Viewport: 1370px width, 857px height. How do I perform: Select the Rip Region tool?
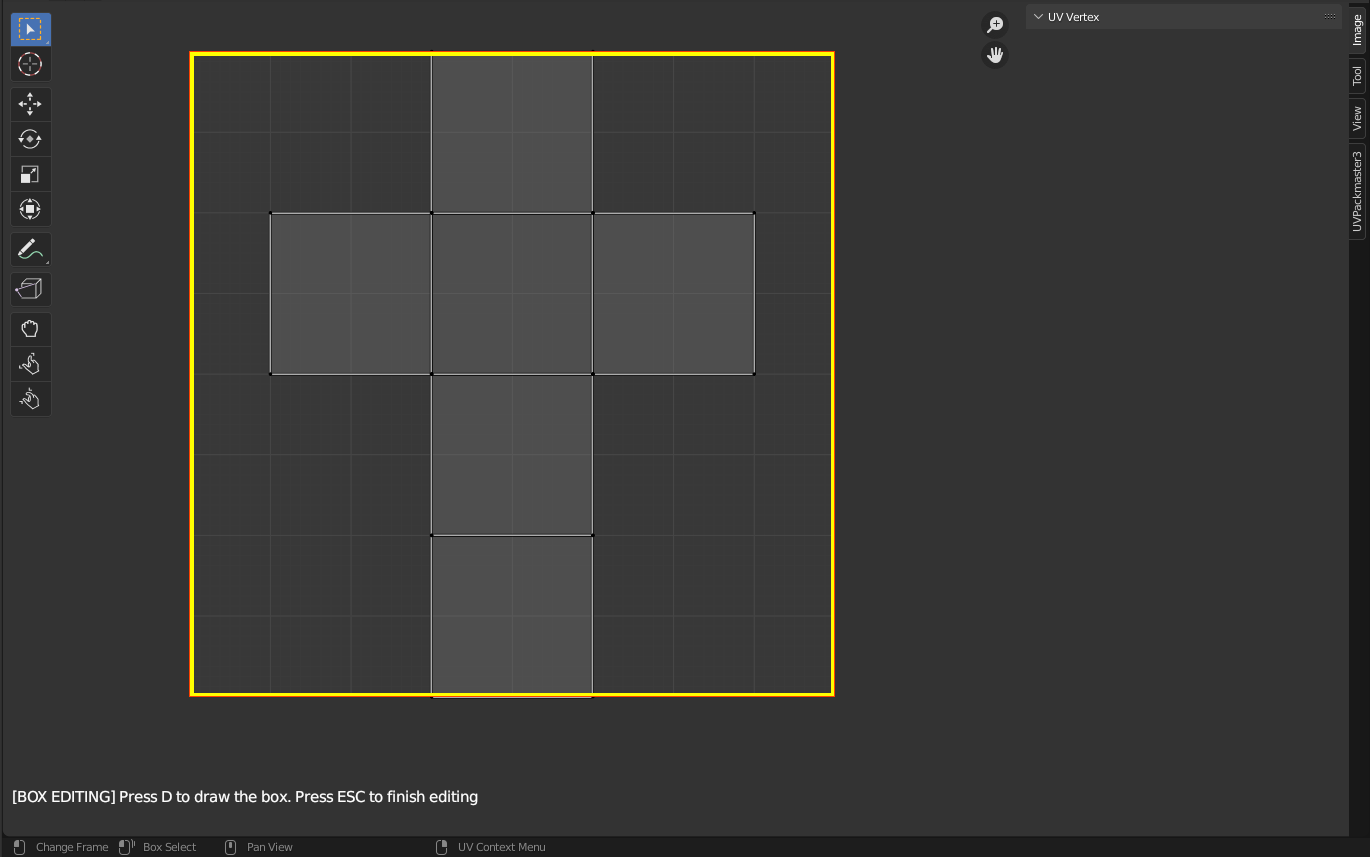[x=30, y=289]
